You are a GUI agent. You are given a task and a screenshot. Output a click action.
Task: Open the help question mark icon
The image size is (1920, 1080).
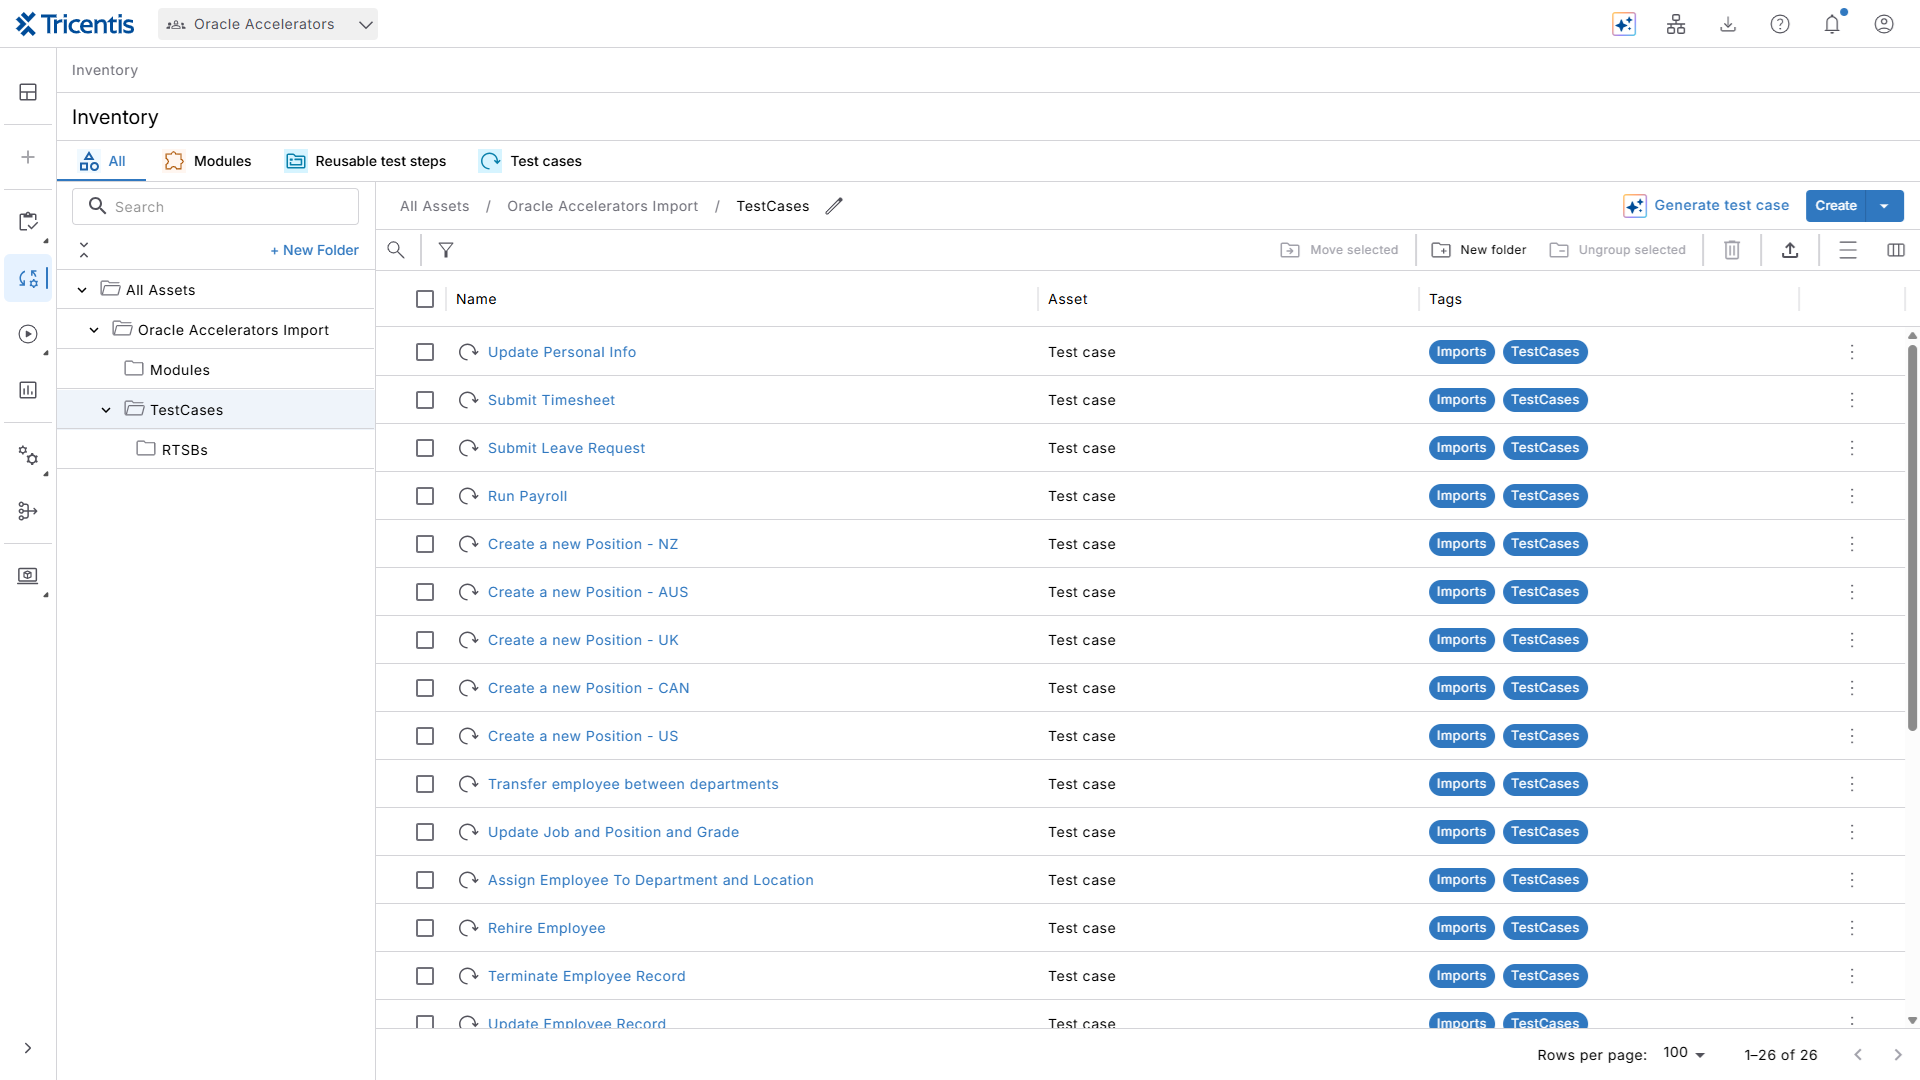[x=1780, y=24]
